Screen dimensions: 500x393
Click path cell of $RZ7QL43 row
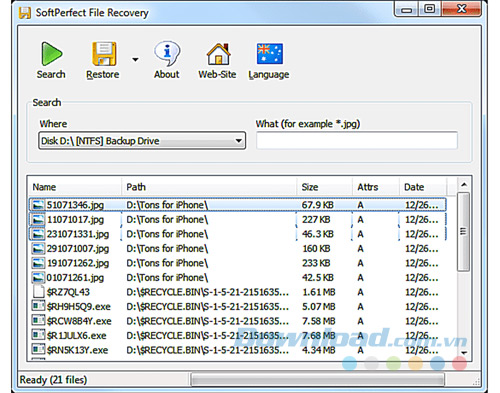(x=207, y=292)
